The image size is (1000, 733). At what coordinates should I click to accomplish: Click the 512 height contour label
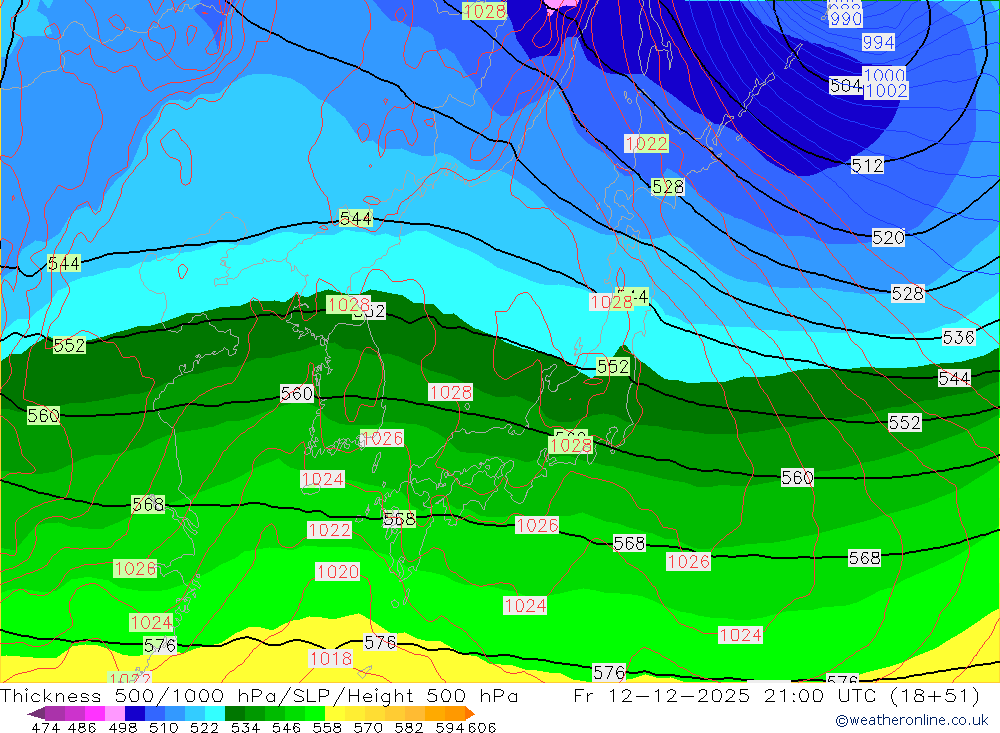867,165
